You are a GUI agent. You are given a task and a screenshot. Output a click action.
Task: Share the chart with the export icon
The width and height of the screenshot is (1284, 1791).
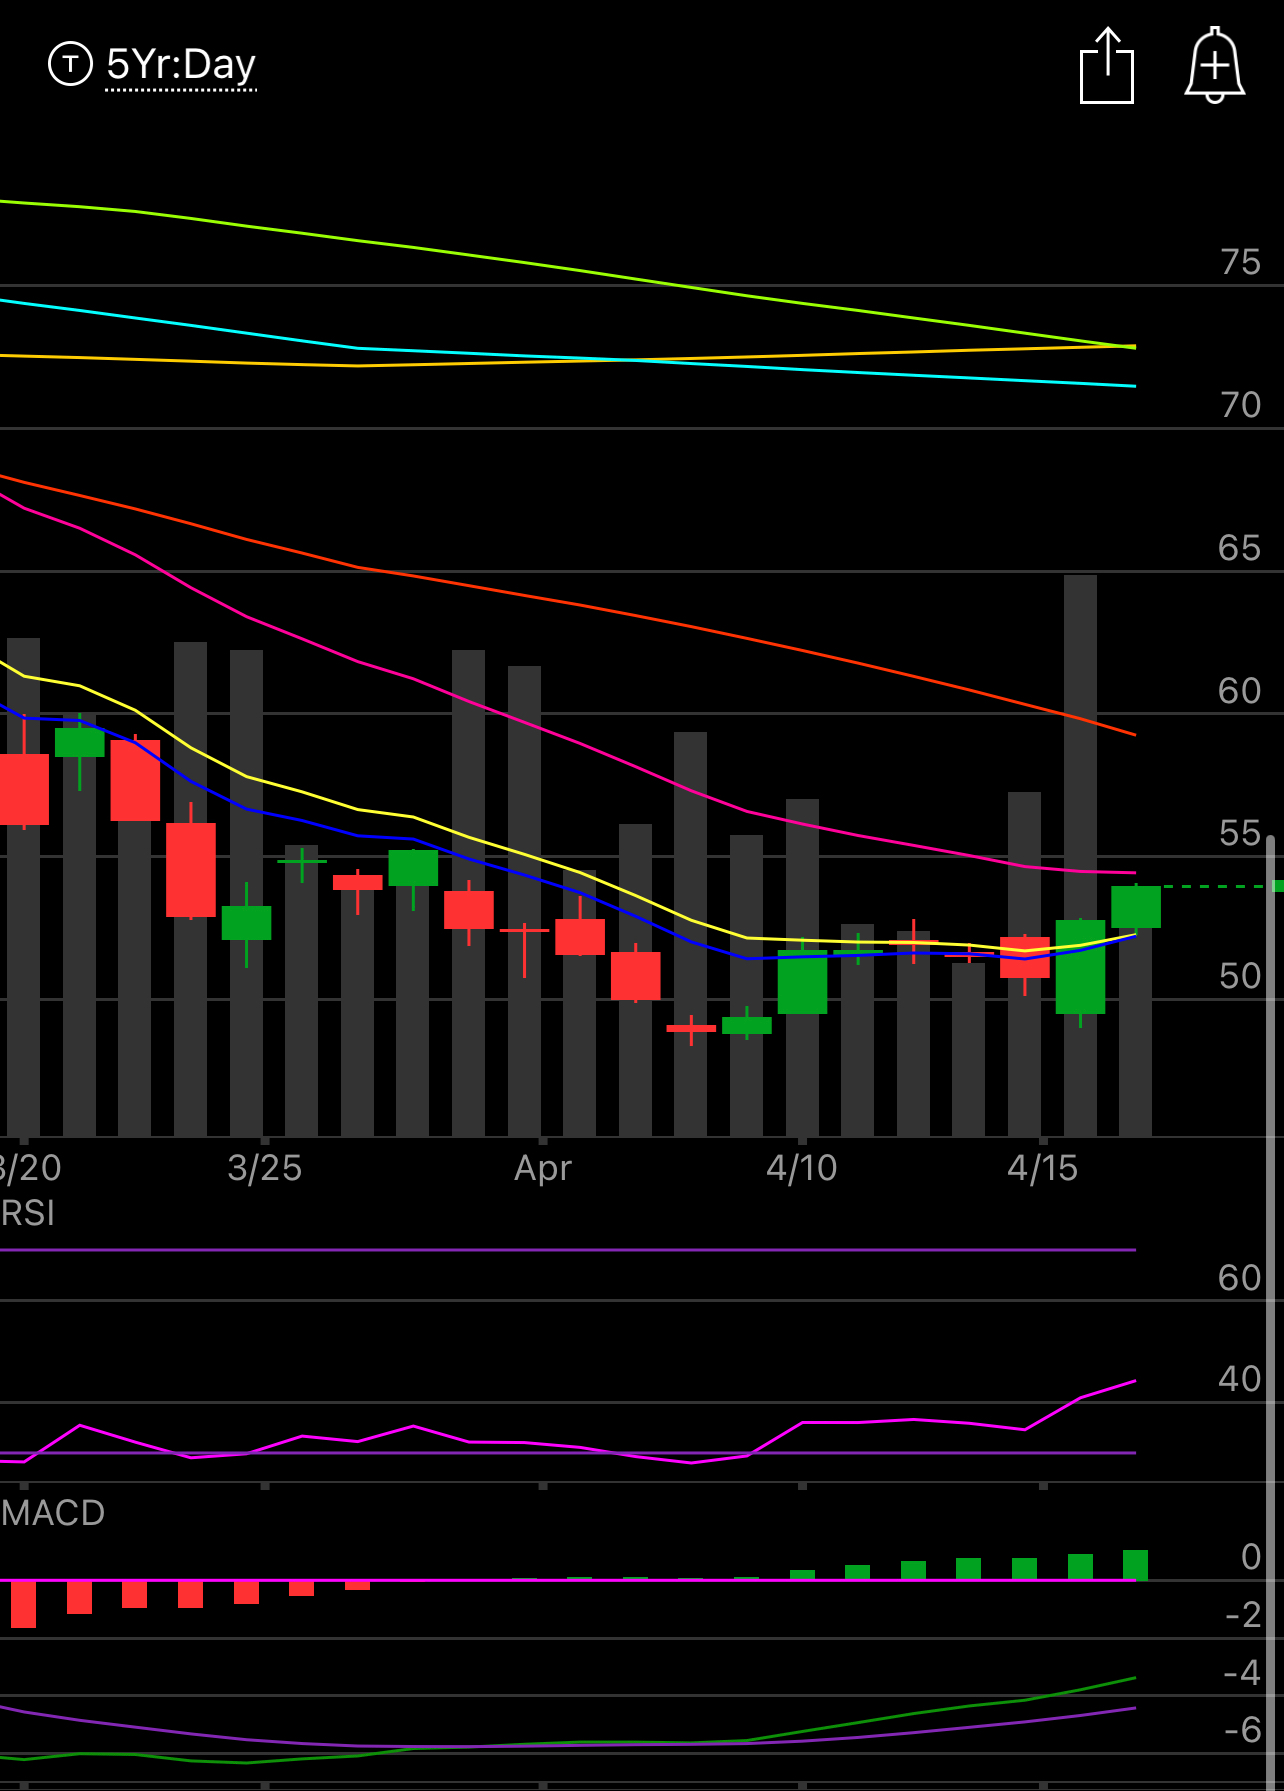click(x=1107, y=65)
